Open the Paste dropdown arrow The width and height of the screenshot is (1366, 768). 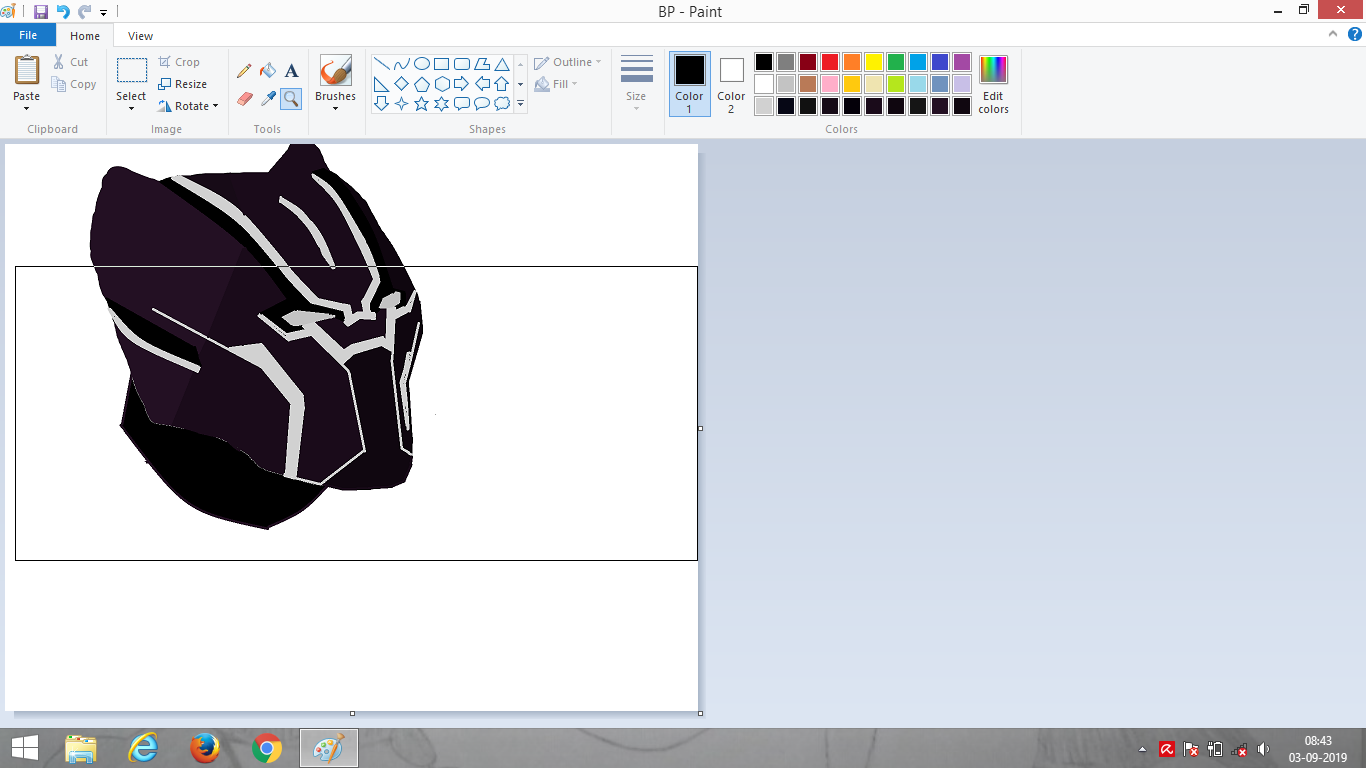(27, 108)
